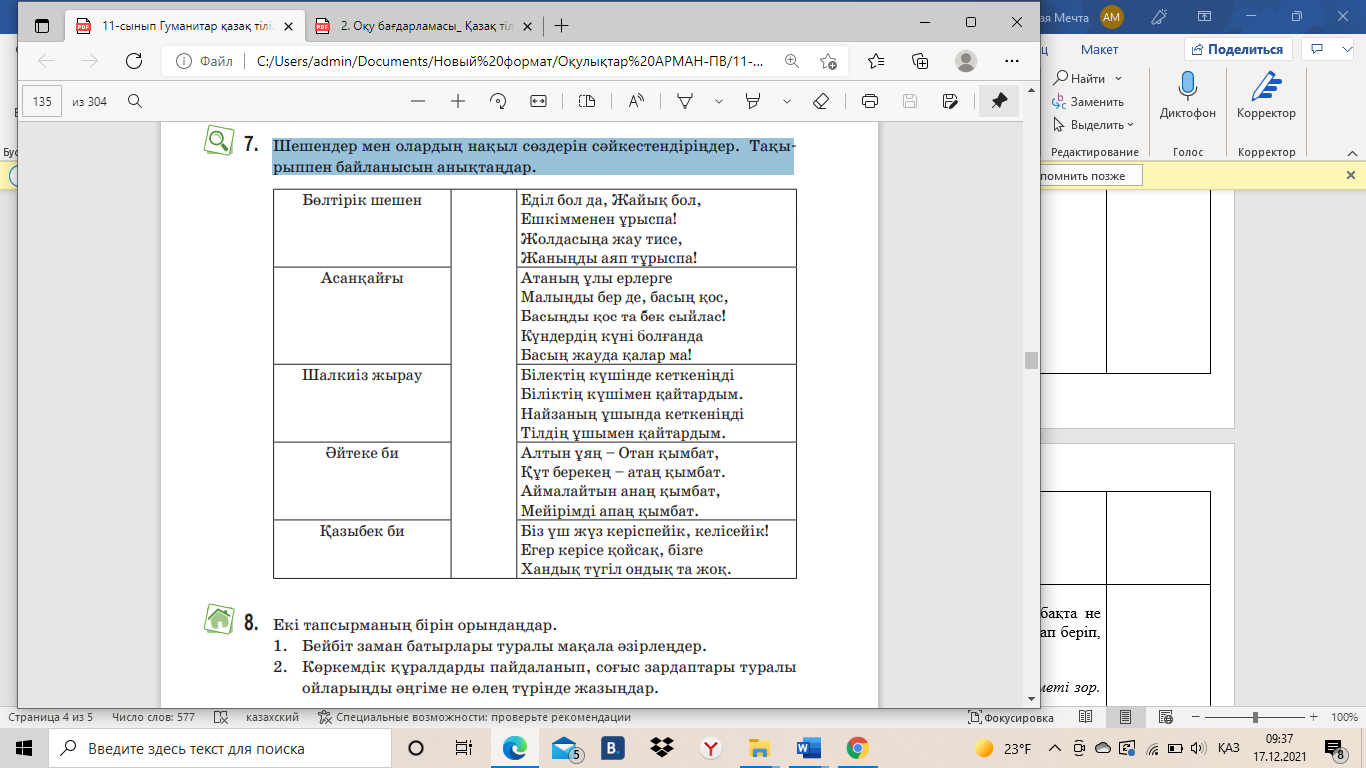Click the zoom magnifier in the address bar
Image resolution: width=1366 pixels, height=768 pixels.
click(792, 61)
